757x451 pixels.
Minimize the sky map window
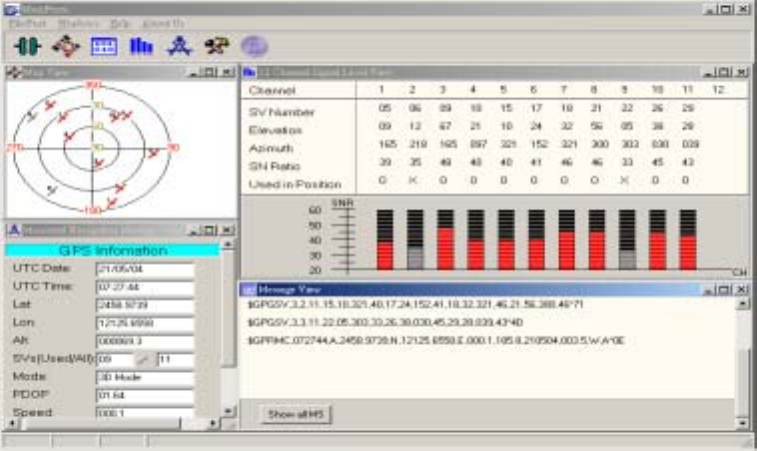[x=194, y=72]
